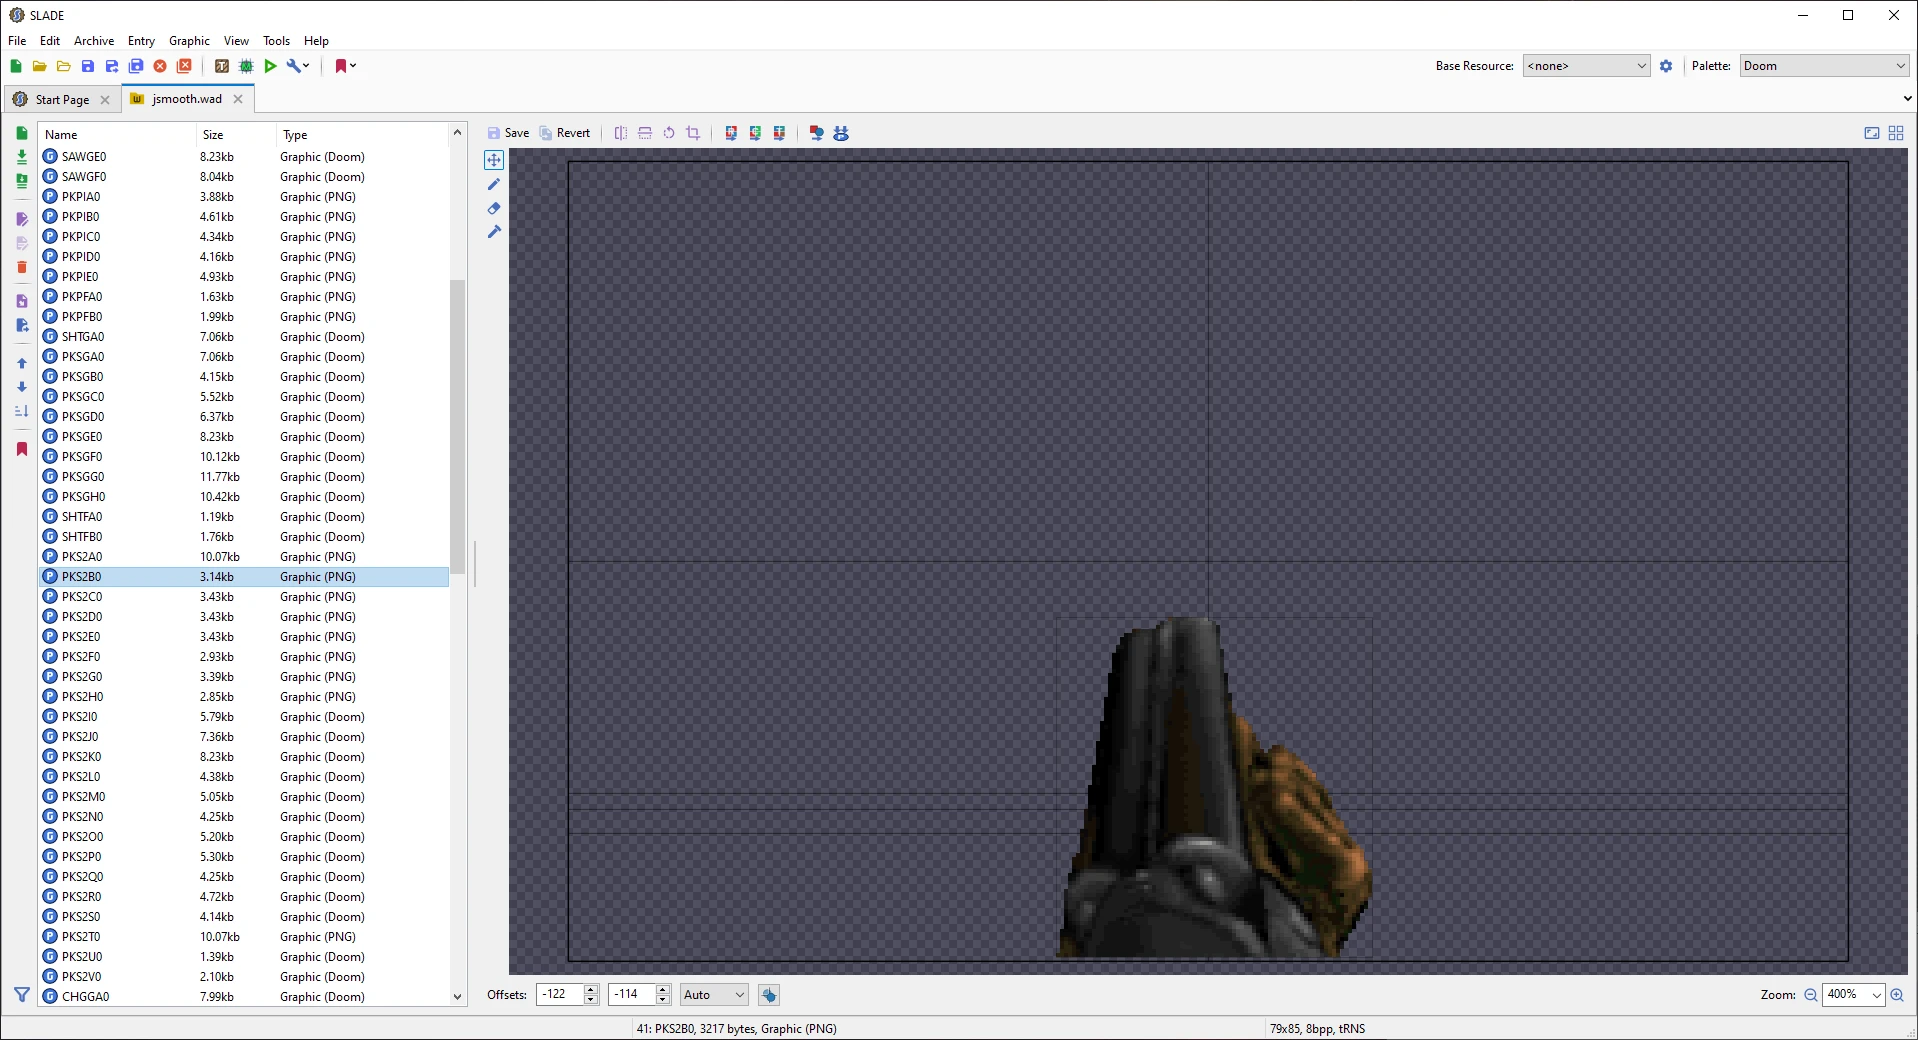Click the Open Directory outlined folder icon
The image size is (1918, 1040).
[x=64, y=66]
